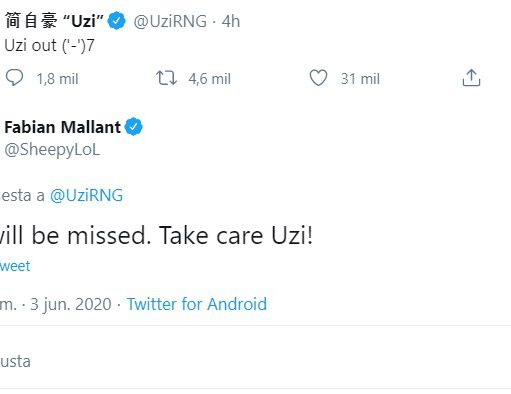This screenshot has height=394, width=511.
Task: Click the share upload icon
Action: point(471,78)
